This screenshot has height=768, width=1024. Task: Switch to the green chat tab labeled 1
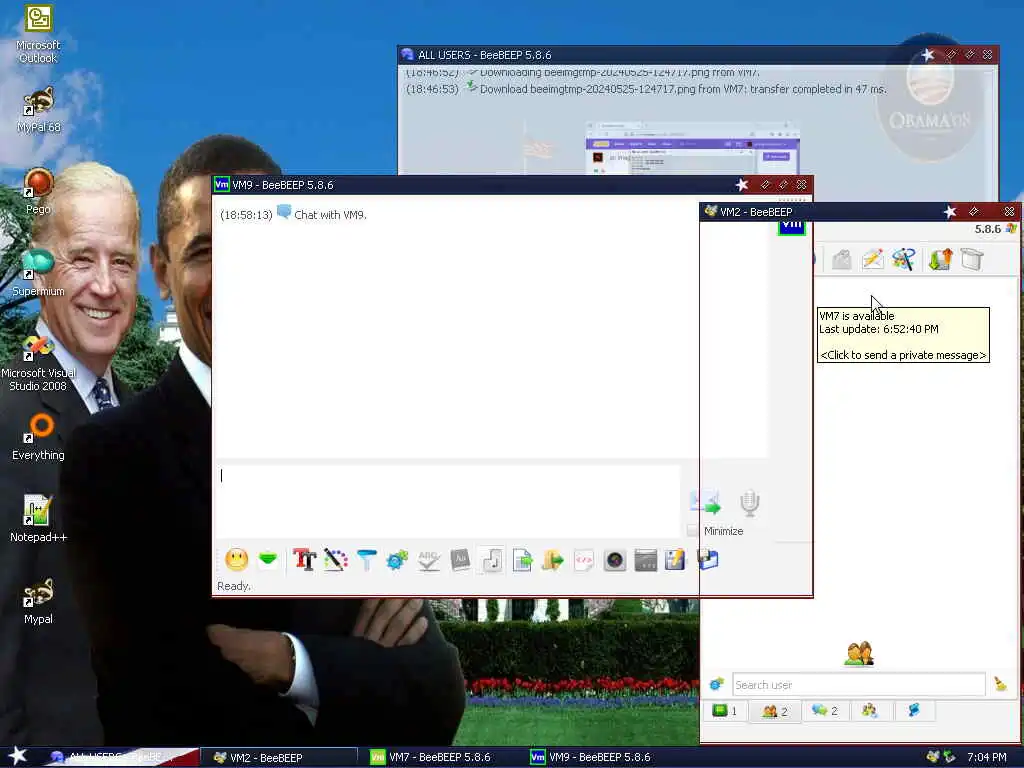click(x=724, y=711)
